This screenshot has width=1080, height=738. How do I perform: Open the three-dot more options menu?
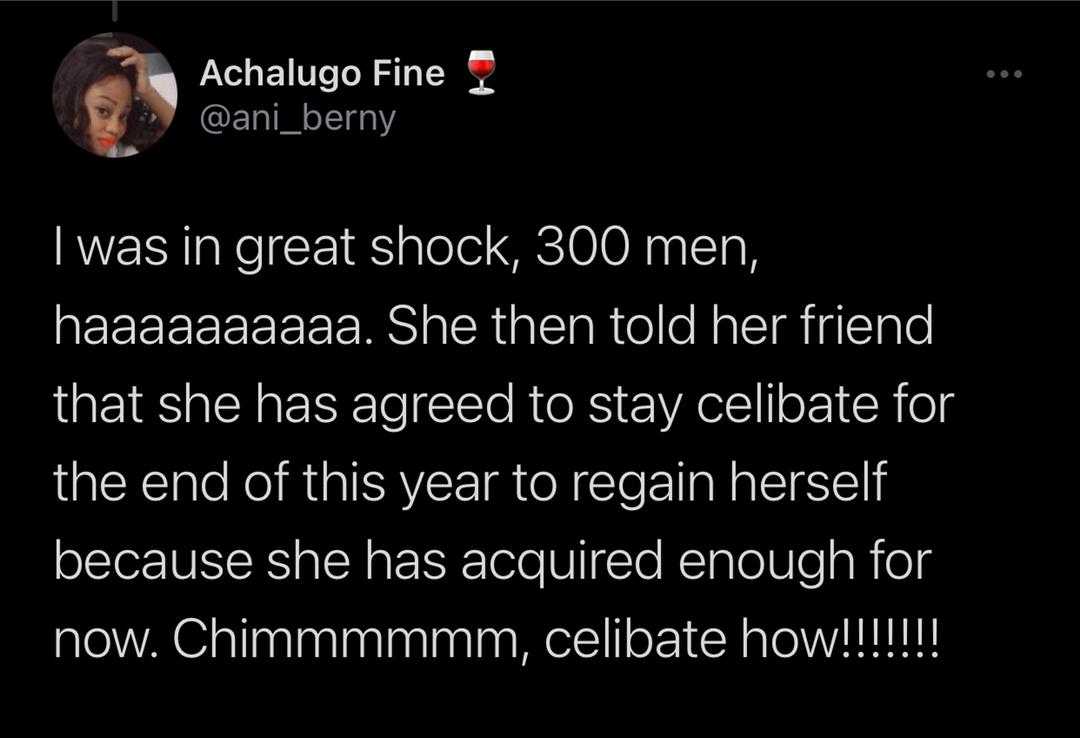tap(1004, 73)
